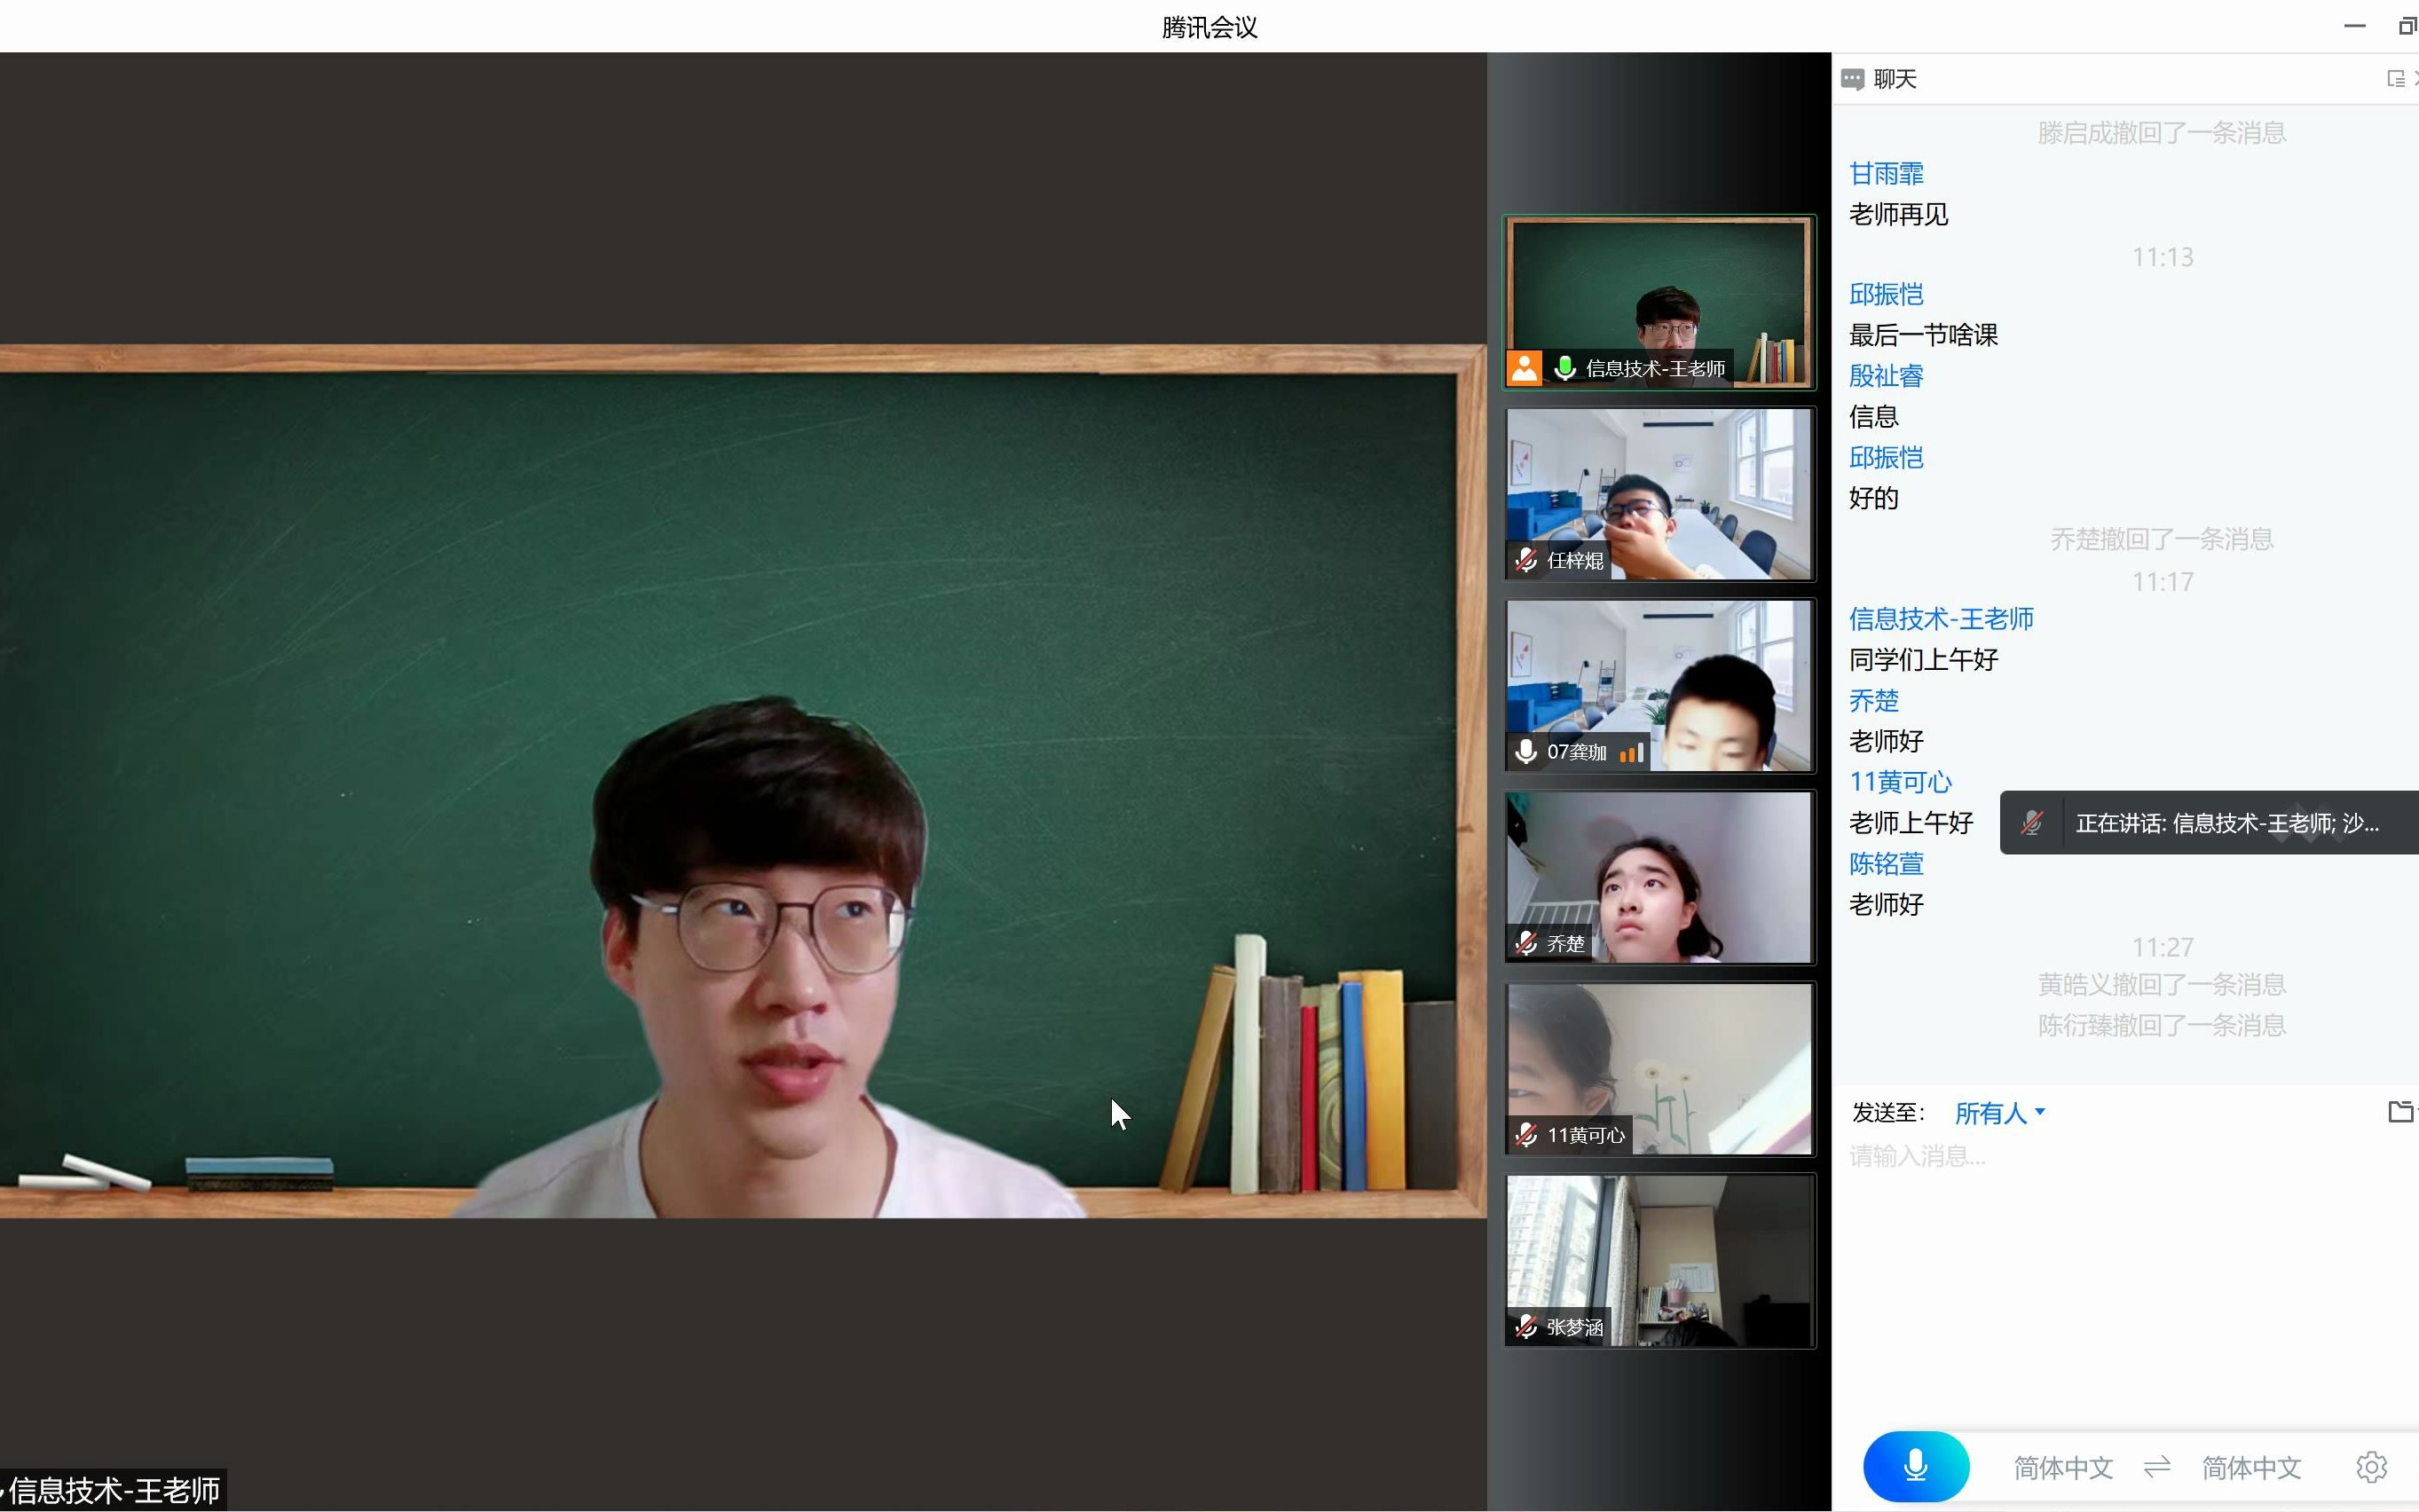
Task: Click microphone icon on 07龚珈 tile
Action: 1526,752
